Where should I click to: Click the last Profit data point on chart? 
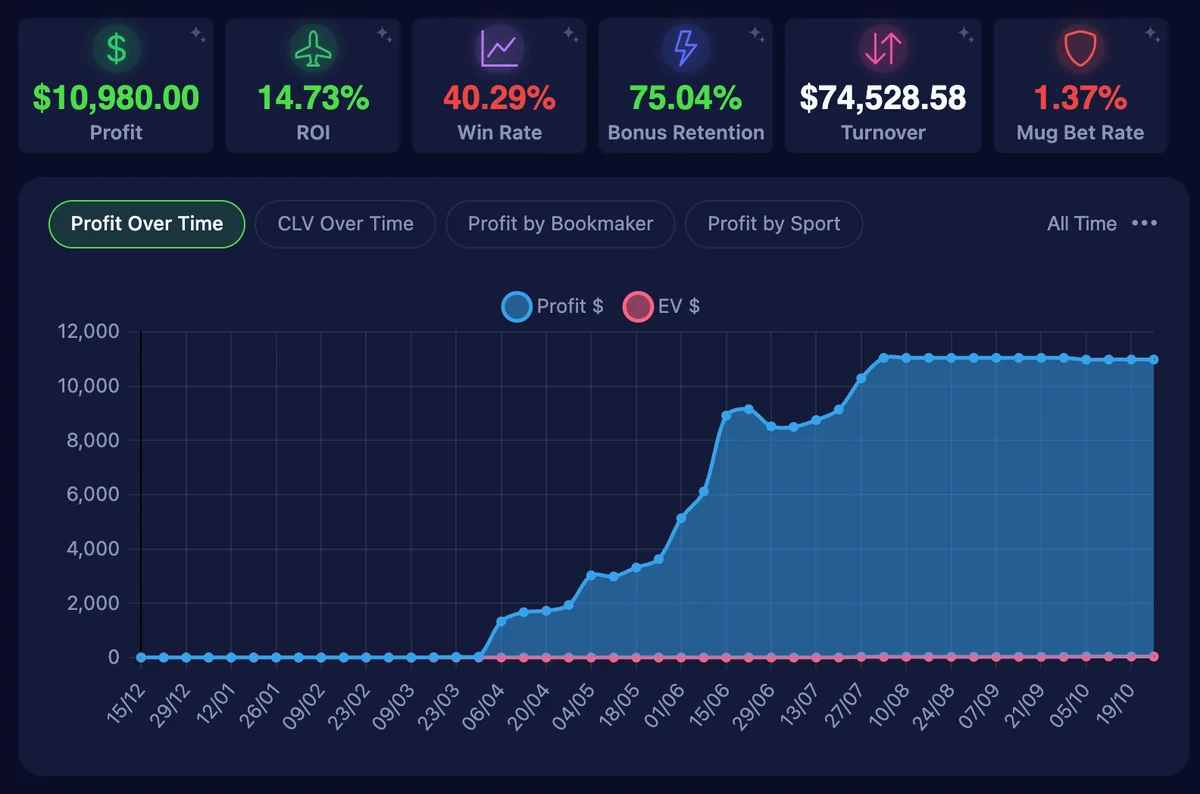click(x=1154, y=359)
